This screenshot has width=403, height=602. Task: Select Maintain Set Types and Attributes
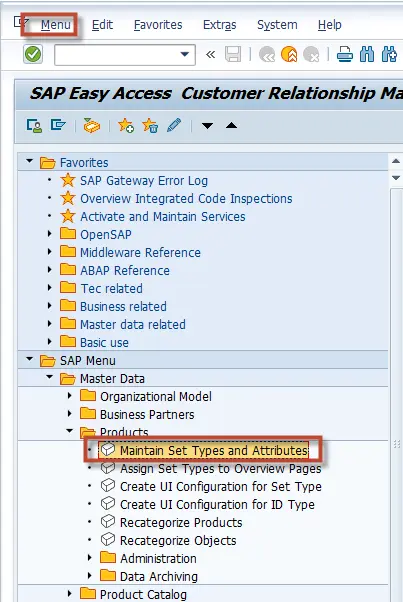click(214, 450)
